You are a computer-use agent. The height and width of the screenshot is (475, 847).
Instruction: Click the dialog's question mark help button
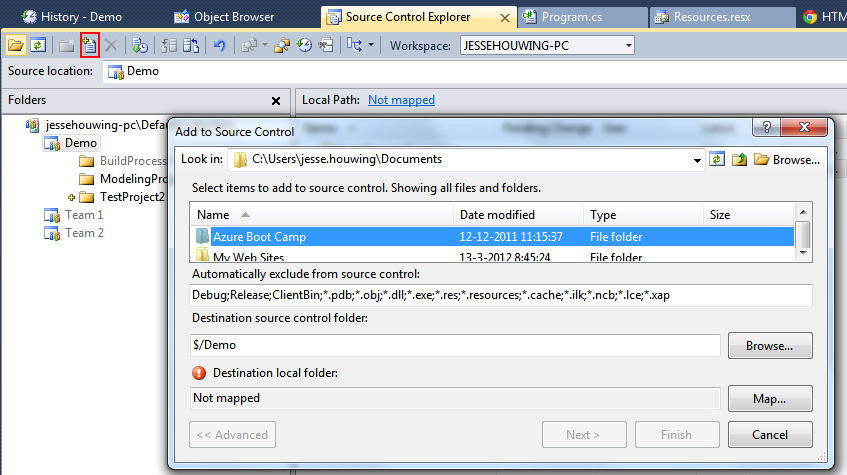[x=766, y=128]
